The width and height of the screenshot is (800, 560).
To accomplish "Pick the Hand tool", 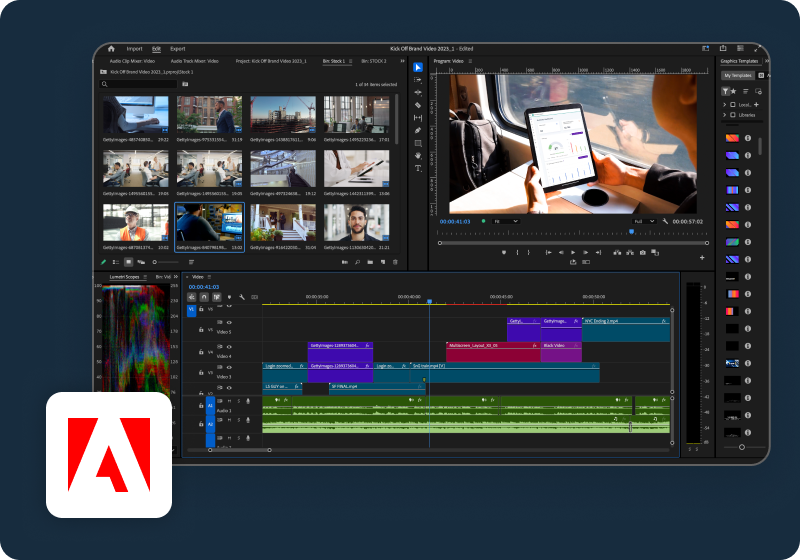I will pyautogui.click(x=418, y=155).
